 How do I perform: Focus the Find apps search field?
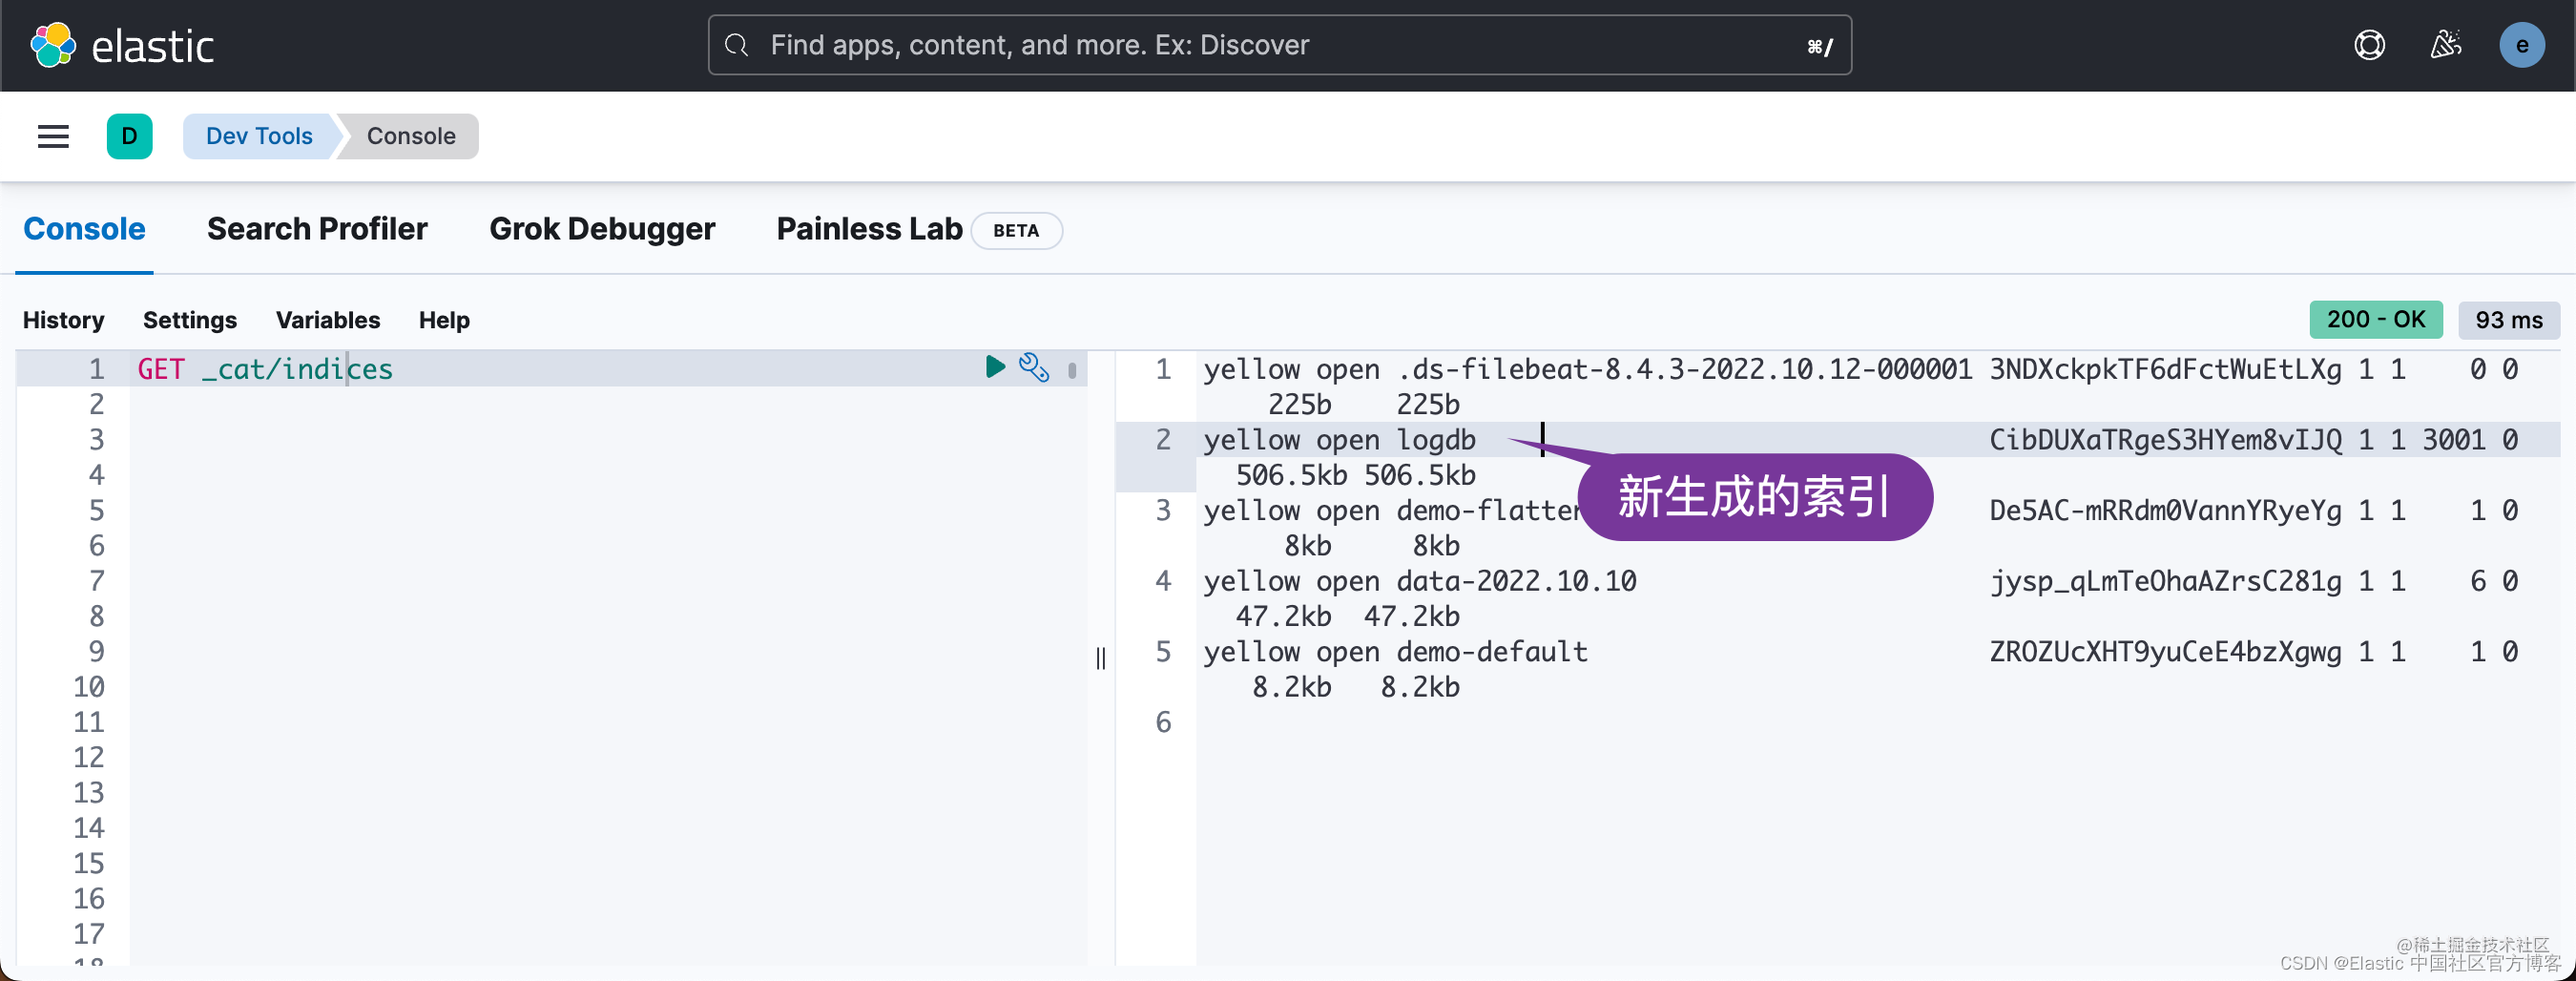(1279, 45)
